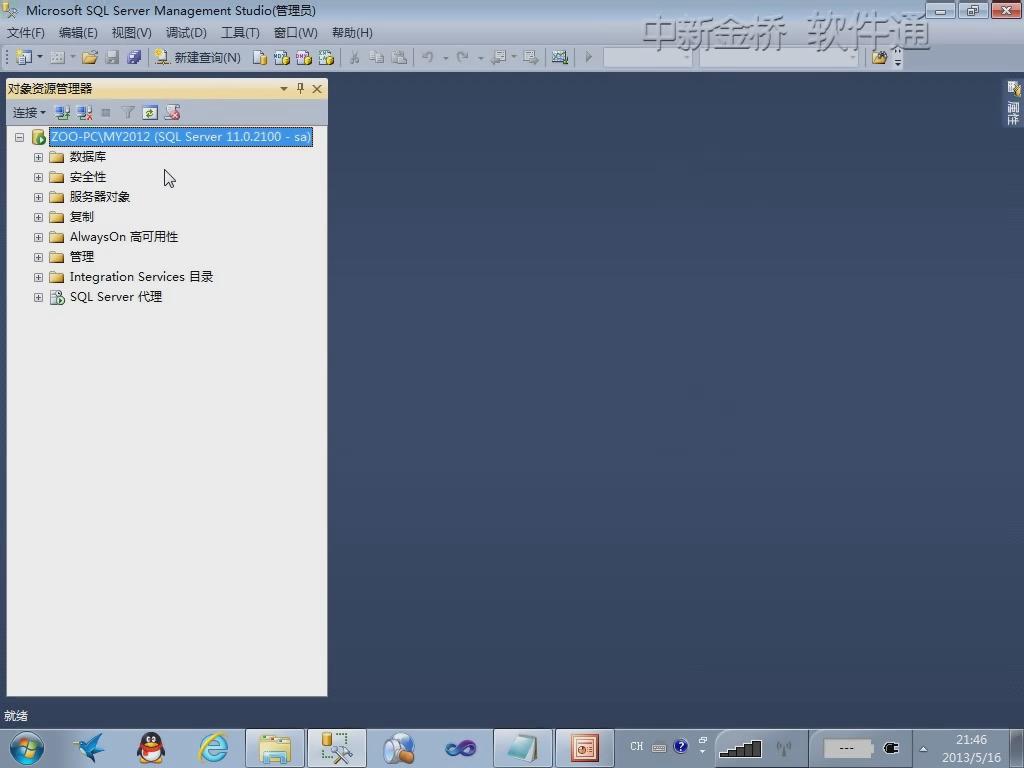Click the Open File folder icon
The image size is (1024, 768).
coord(89,57)
